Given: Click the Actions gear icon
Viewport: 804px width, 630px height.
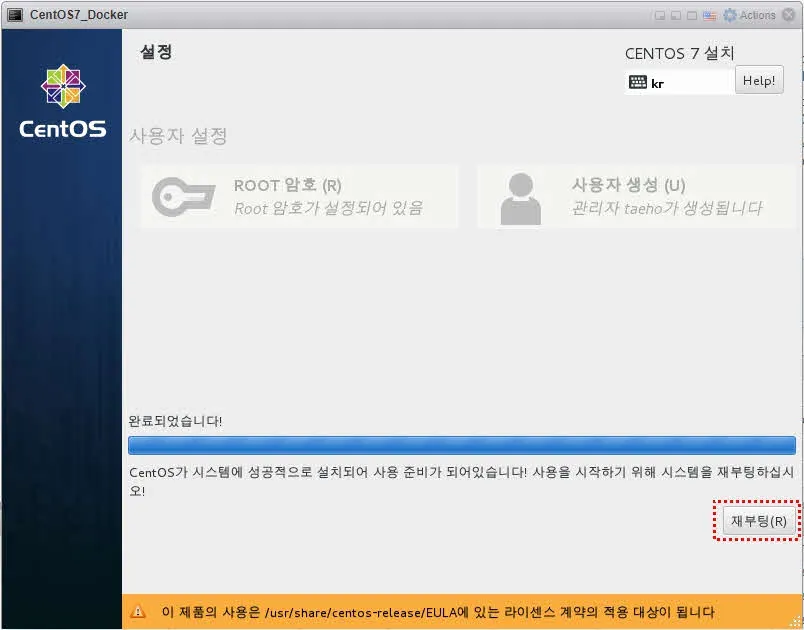Looking at the screenshot, I should coord(730,15).
